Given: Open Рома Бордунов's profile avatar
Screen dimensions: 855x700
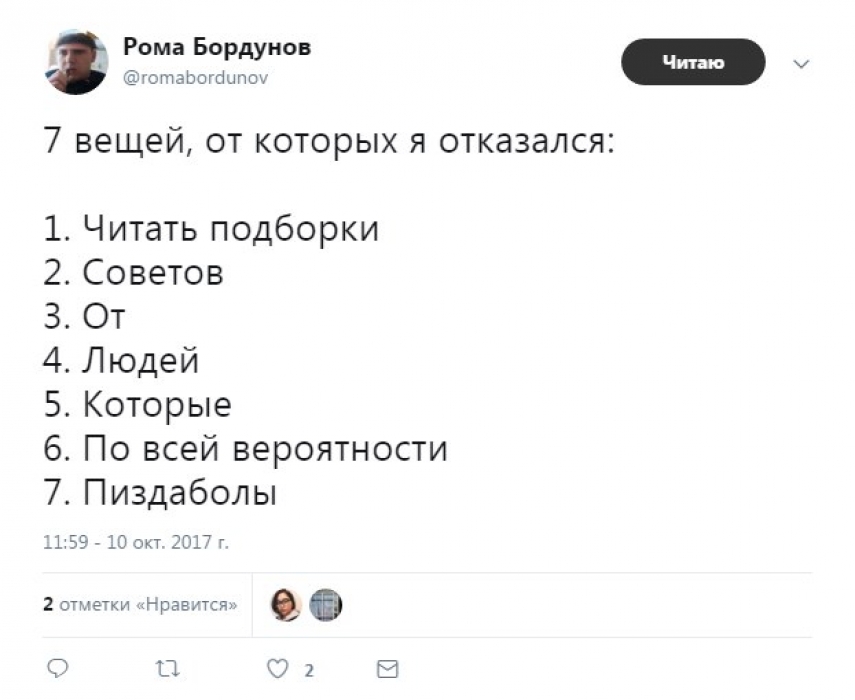Looking at the screenshot, I should pyautogui.click(x=76, y=62).
